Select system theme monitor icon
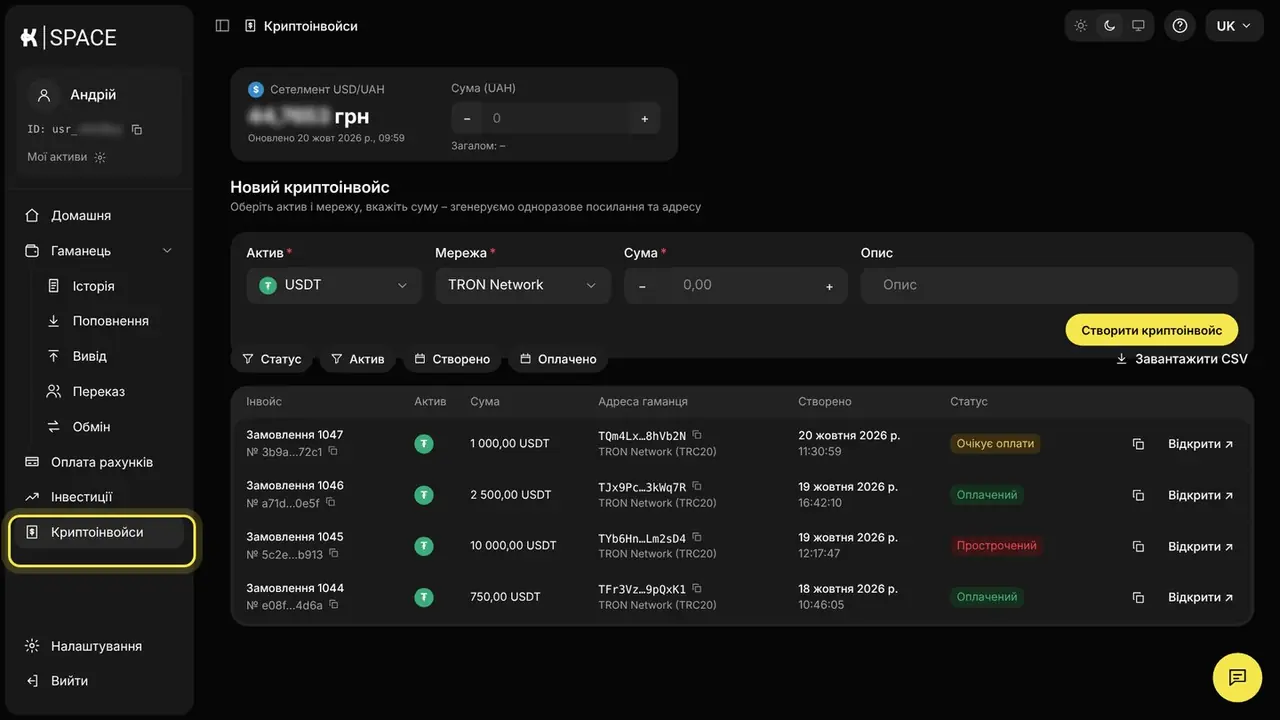The height and width of the screenshot is (720, 1280). 1138,26
